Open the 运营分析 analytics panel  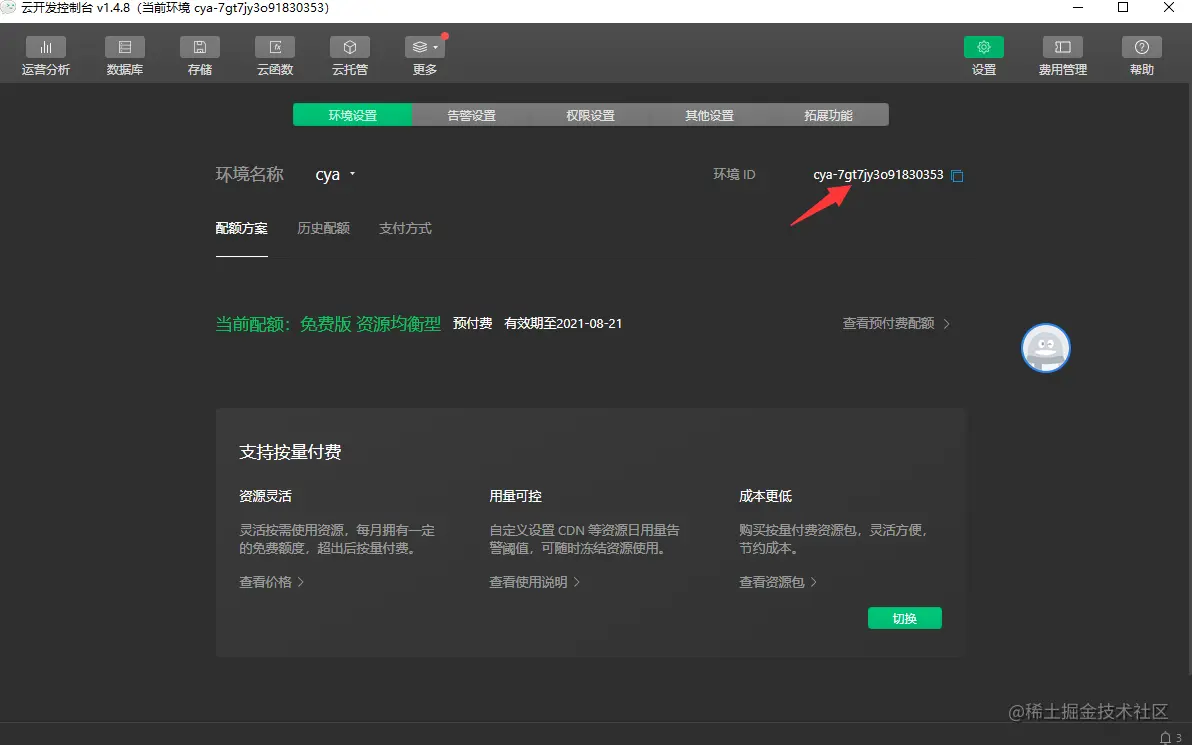46,55
